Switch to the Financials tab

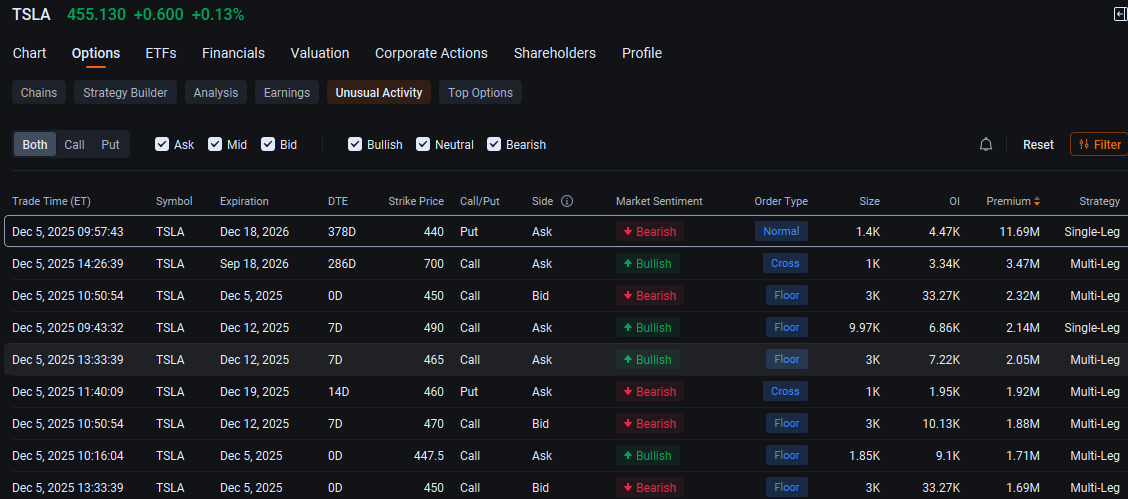click(x=233, y=53)
